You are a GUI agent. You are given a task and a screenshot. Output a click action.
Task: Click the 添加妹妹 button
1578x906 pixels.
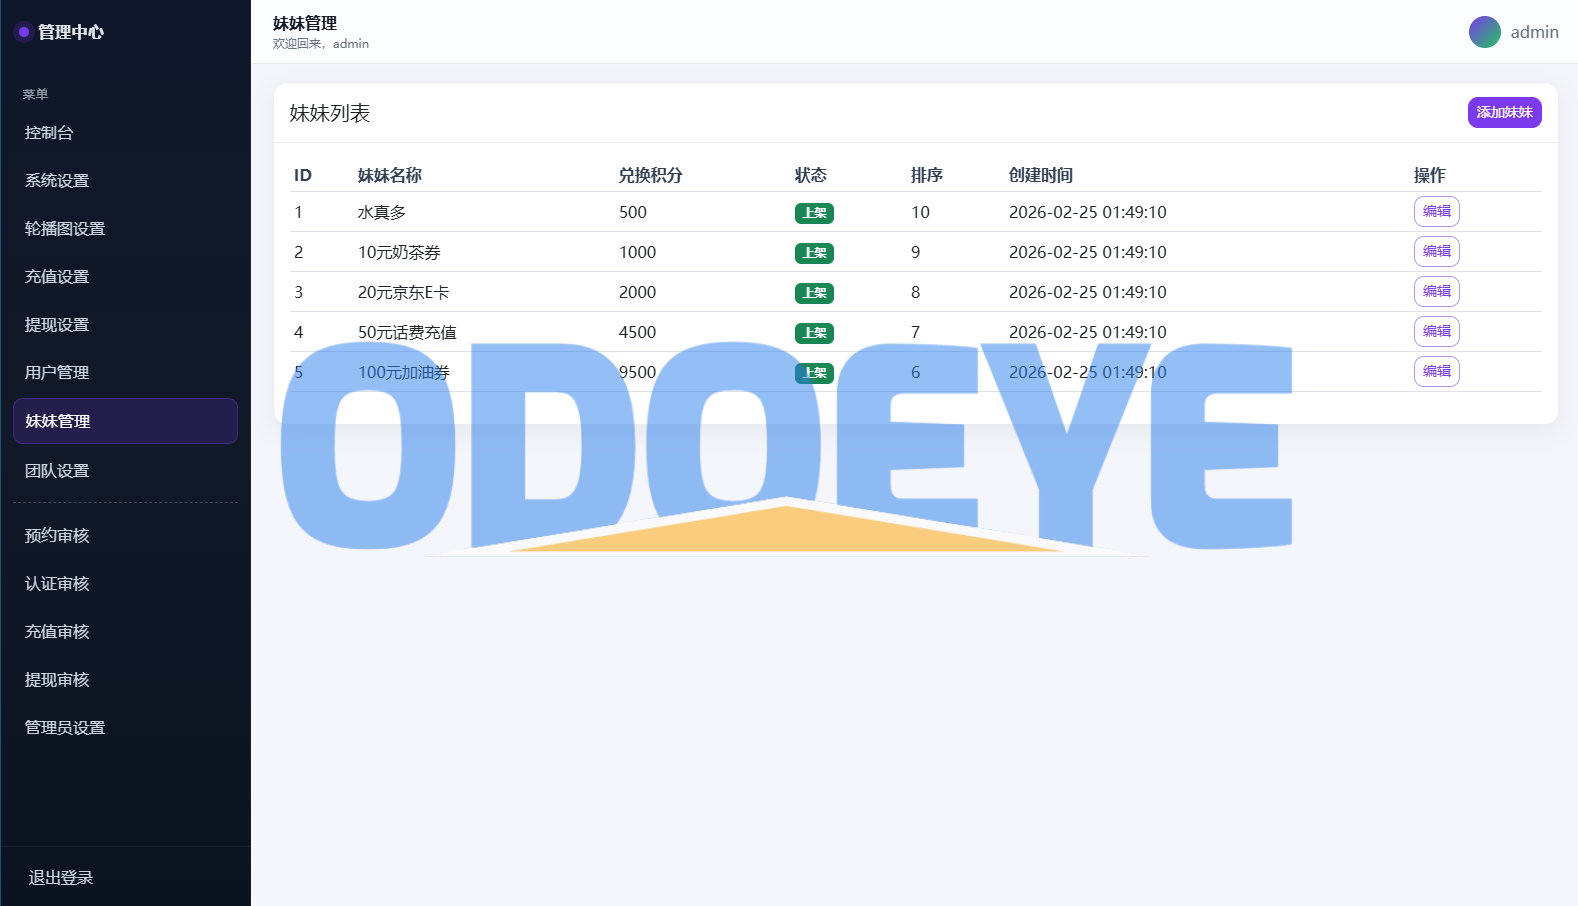pos(1504,112)
